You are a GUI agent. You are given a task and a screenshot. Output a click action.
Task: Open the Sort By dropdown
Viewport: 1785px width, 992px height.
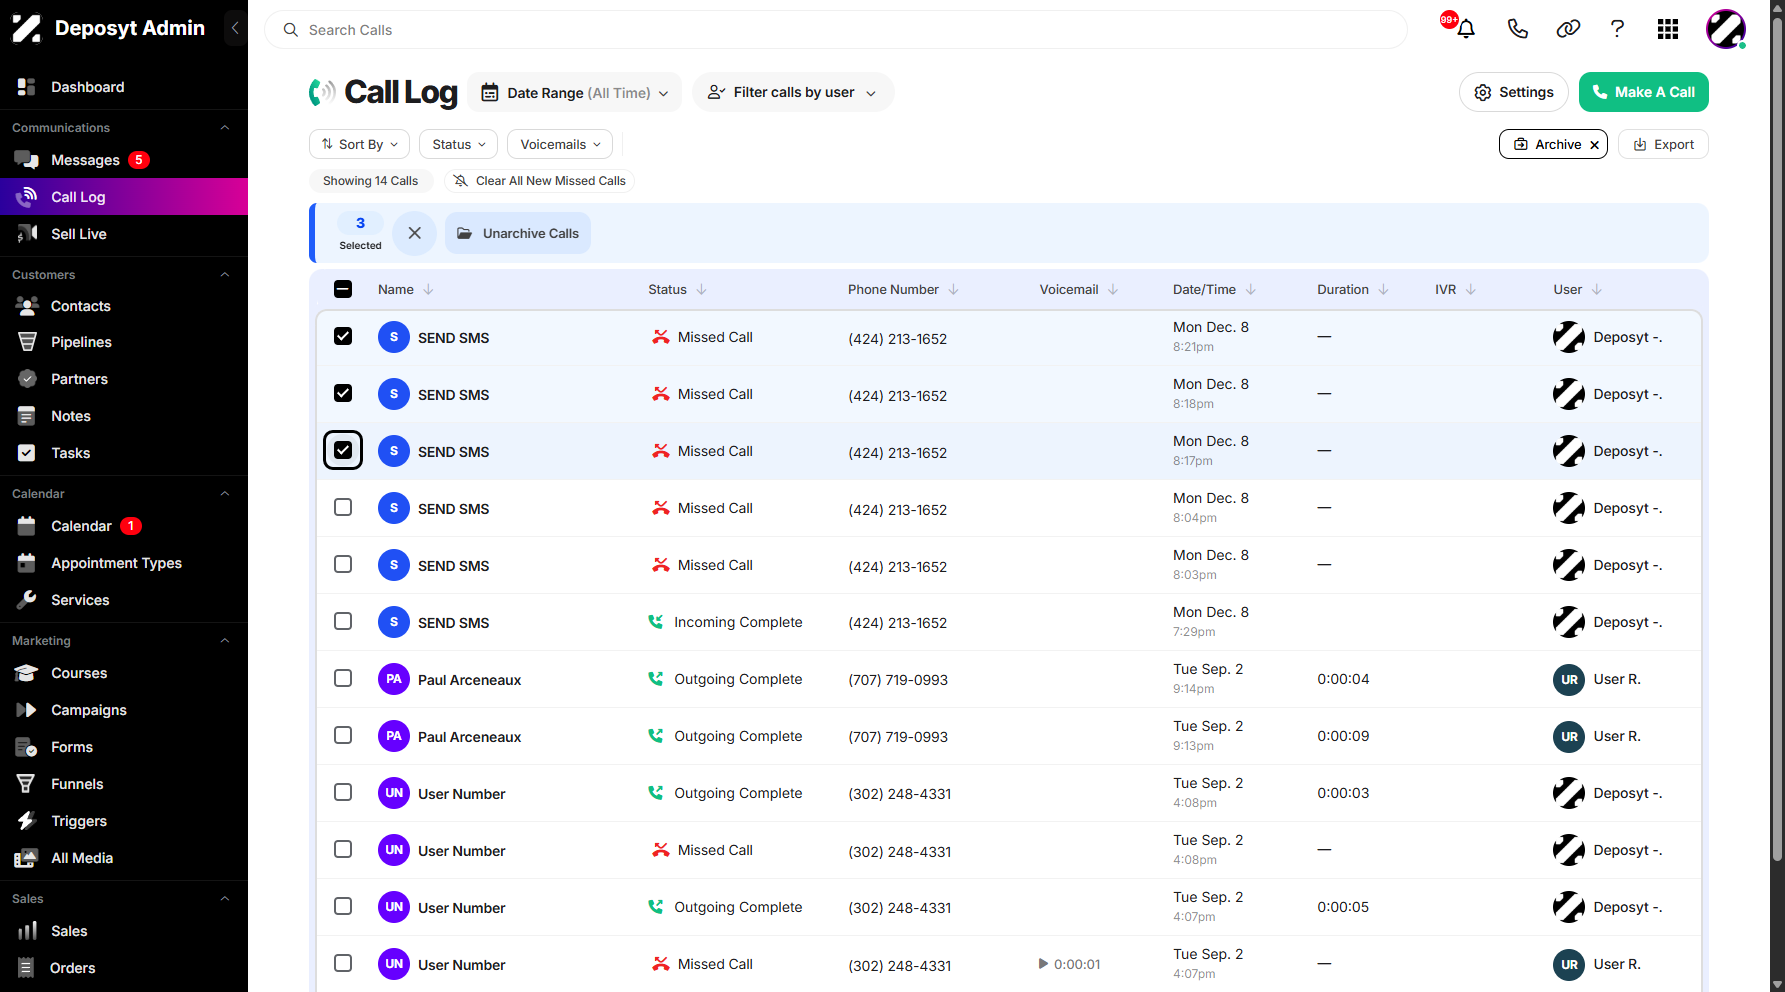(x=360, y=144)
